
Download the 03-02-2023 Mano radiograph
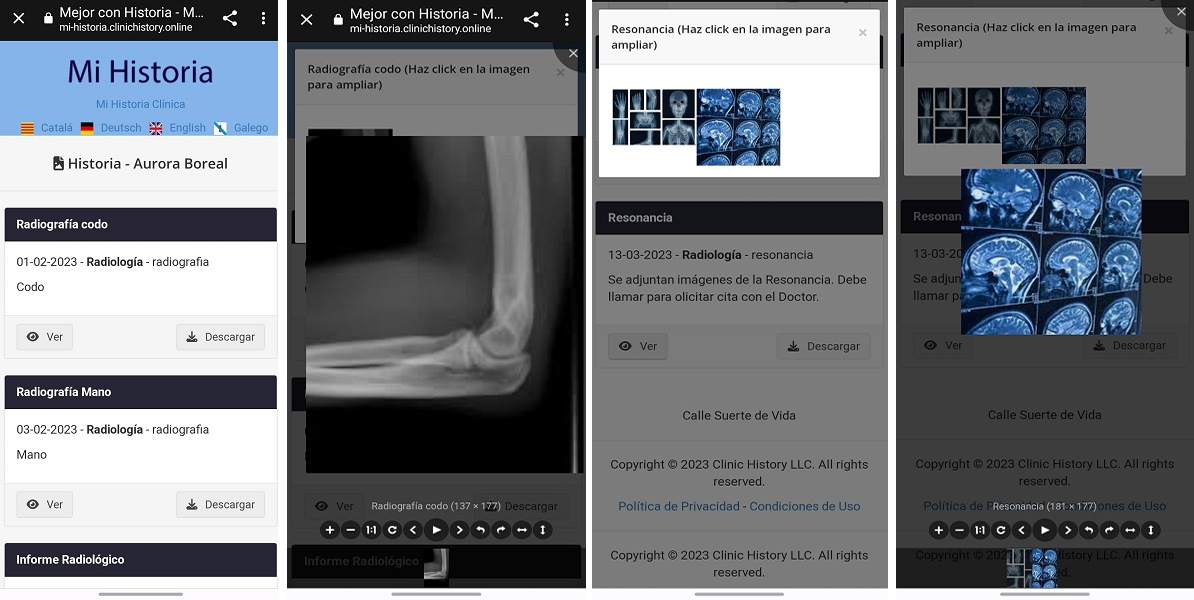[x=220, y=504]
